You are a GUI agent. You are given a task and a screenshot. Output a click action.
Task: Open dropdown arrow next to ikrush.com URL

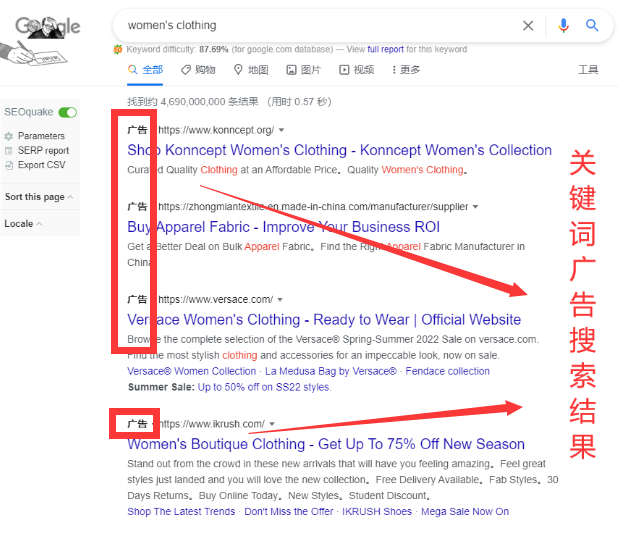pos(272,424)
